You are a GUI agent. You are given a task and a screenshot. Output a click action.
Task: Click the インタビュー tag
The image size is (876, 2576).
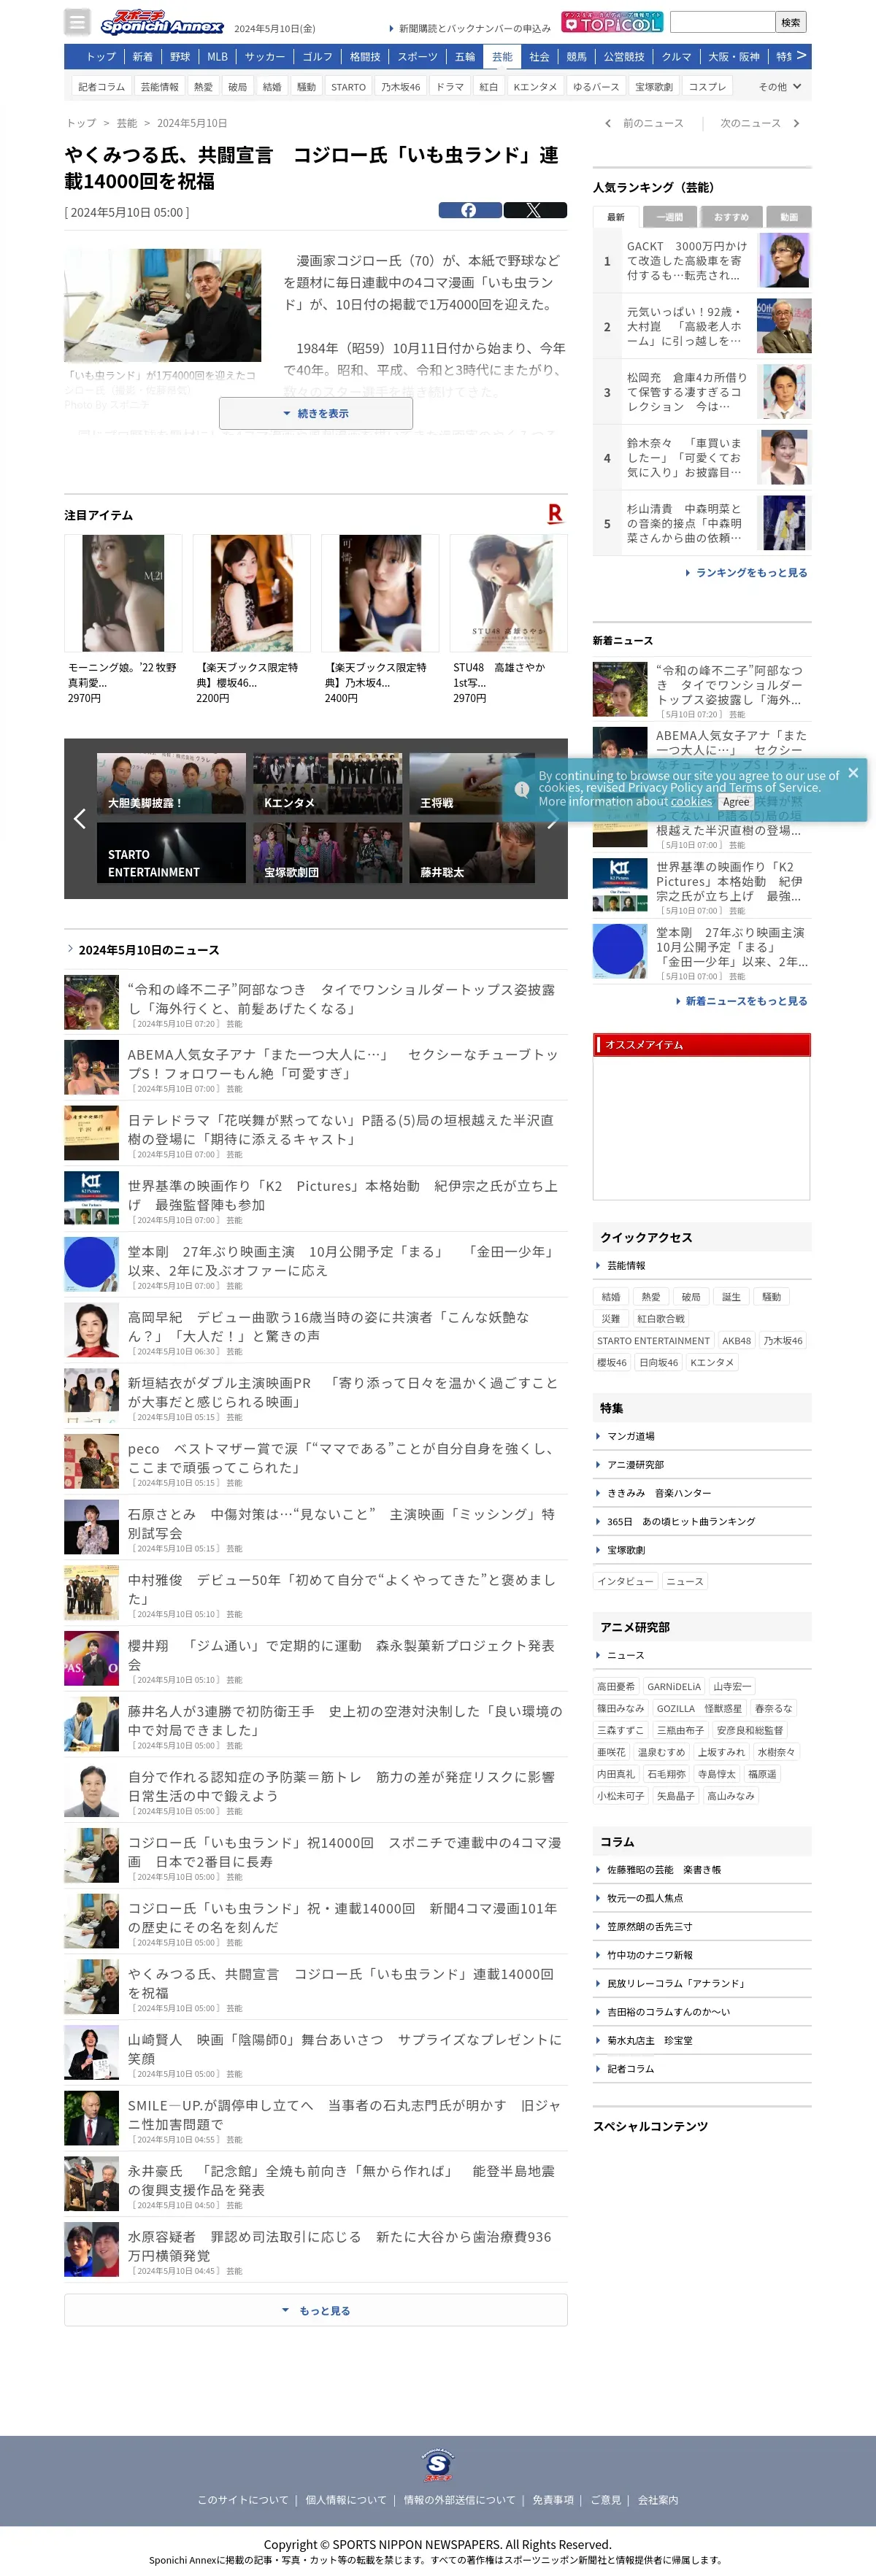(x=625, y=1581)
